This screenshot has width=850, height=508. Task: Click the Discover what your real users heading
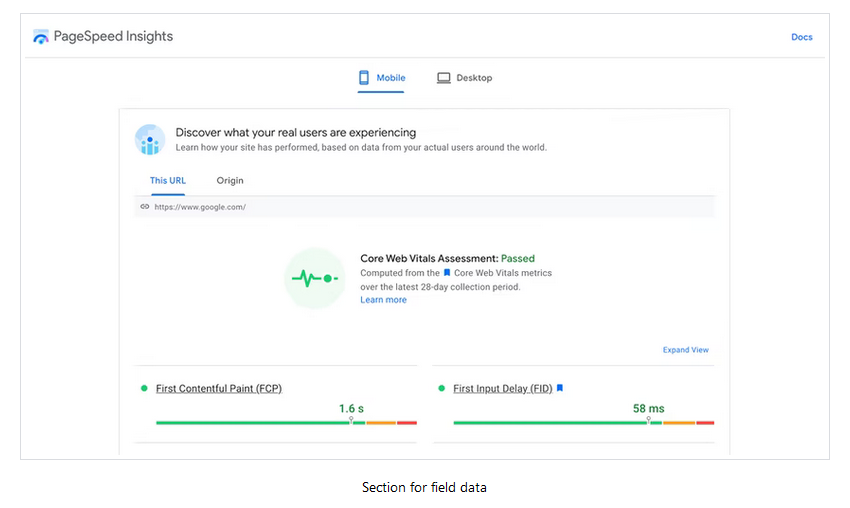click(x=296, y=132)
